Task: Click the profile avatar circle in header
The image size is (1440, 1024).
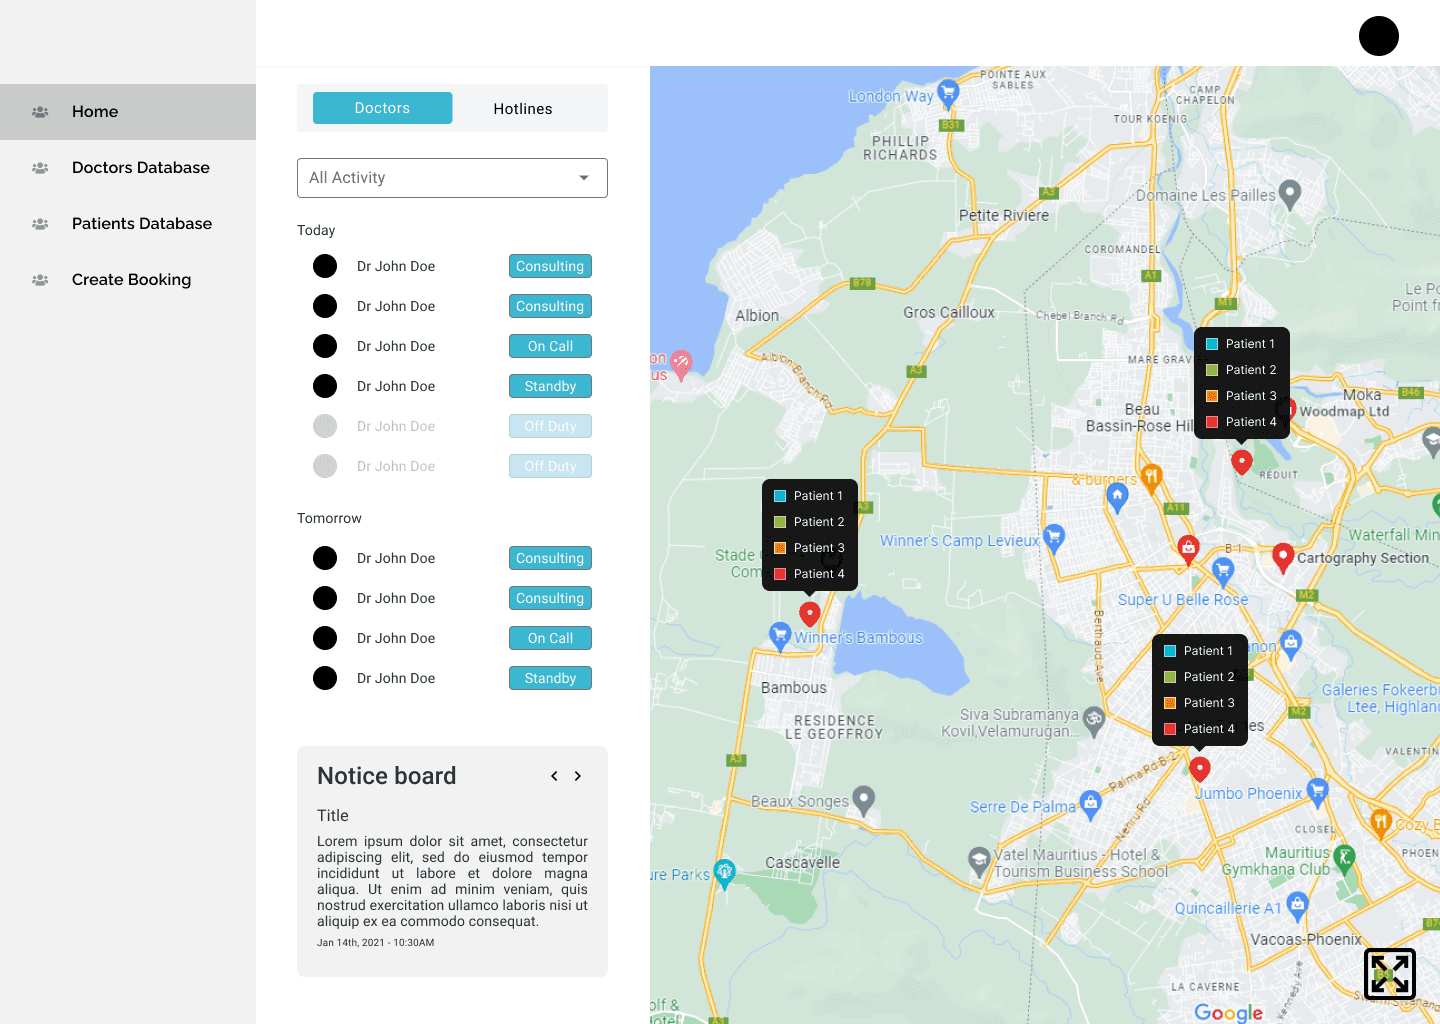Action: (x=1378, y=36)
